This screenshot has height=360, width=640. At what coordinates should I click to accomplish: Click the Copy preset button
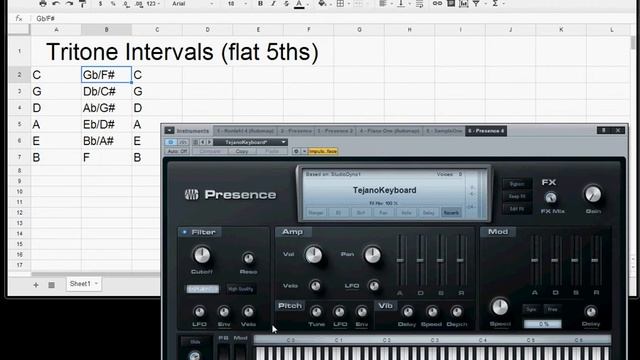[x=242, y=151]
